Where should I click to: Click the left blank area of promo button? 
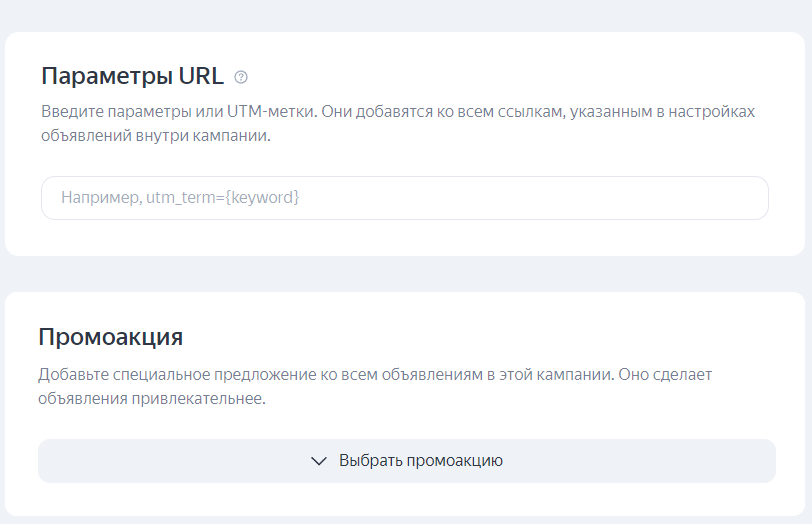[150, 461]
